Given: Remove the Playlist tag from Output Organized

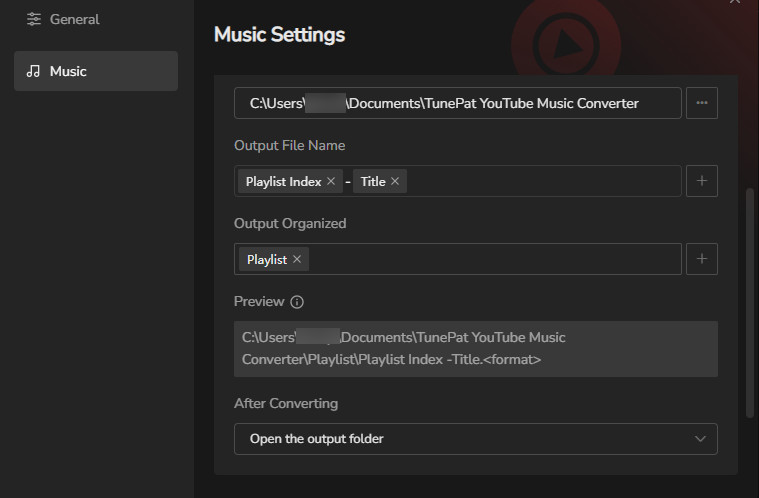Looking at the screenshot, I should (x=297, y=259).
